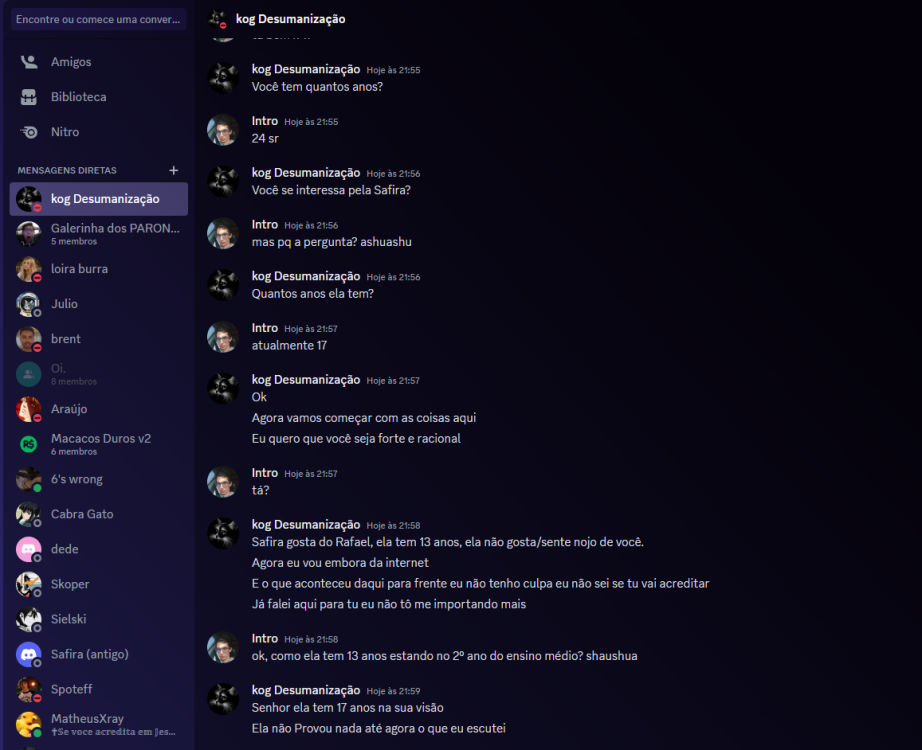Open the MatheusXray conversation
922x750 pixels.
99,724
